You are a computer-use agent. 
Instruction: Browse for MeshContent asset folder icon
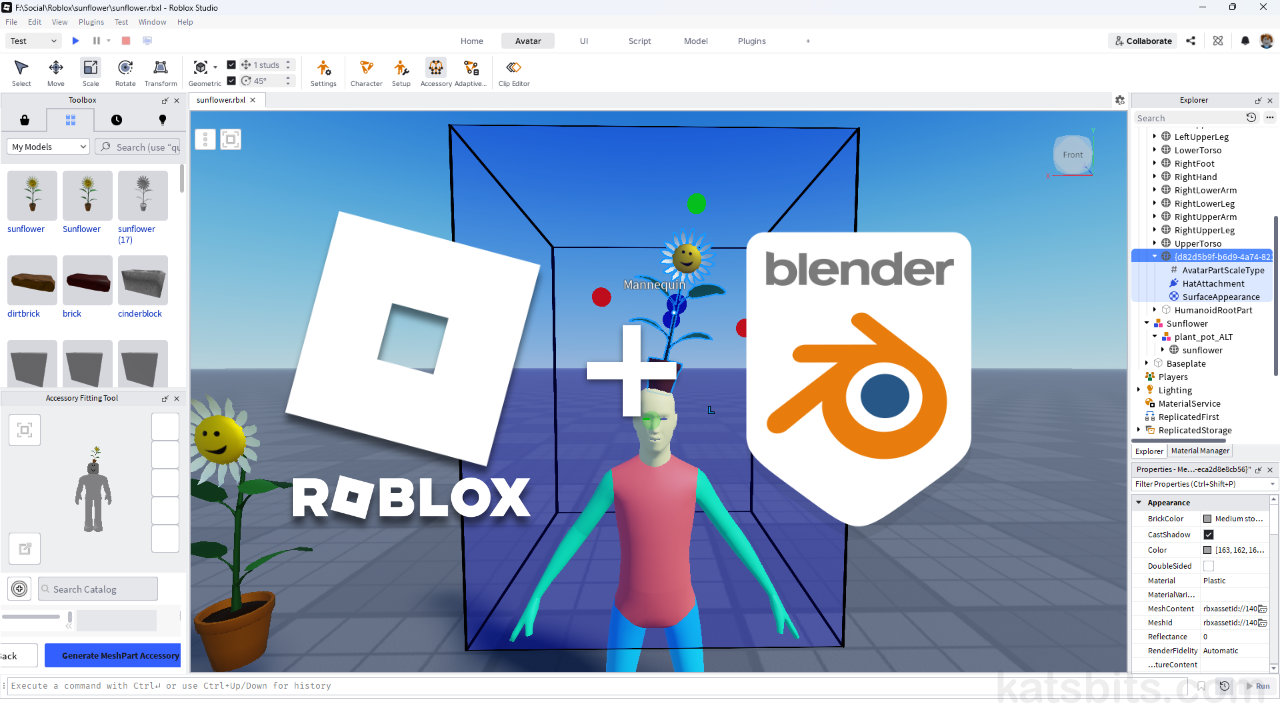1263,609
